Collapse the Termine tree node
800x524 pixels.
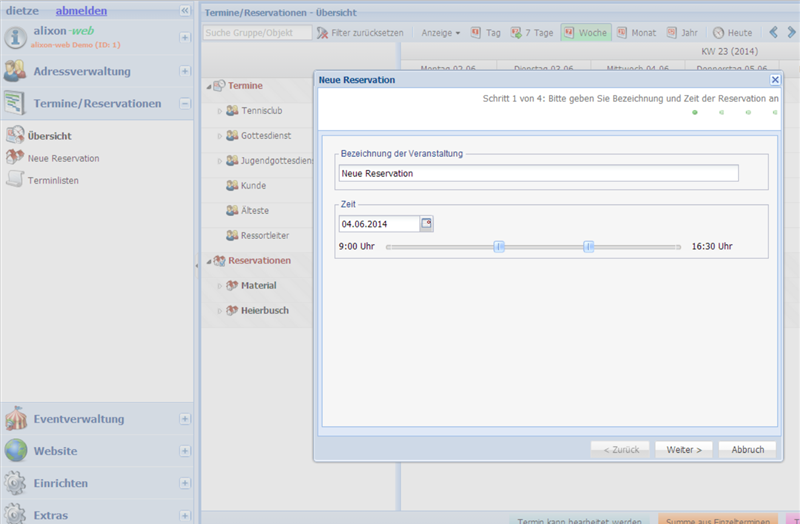[209, 87]
